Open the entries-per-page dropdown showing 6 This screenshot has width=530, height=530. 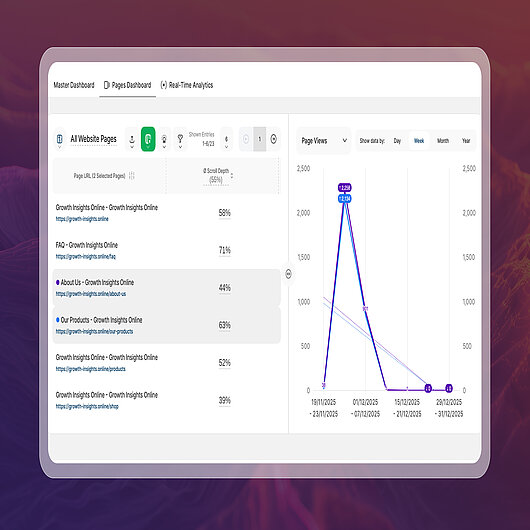point(226,139)
